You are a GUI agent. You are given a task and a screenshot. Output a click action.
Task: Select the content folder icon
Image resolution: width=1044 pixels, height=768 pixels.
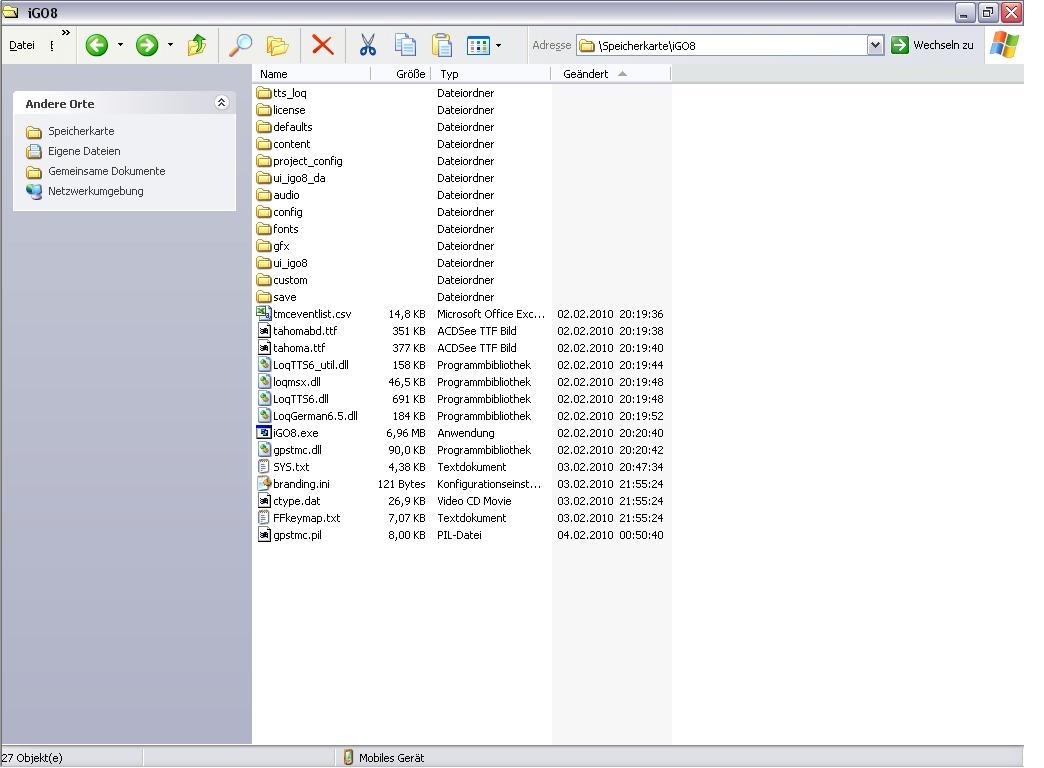pyautogui.click(x=264, y=143)
